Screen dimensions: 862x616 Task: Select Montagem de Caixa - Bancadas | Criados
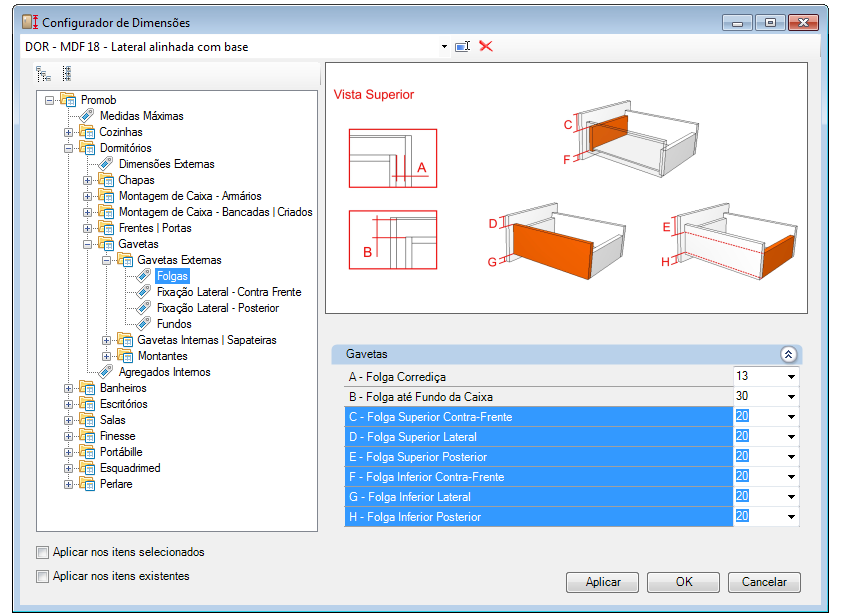pos(216,212)
